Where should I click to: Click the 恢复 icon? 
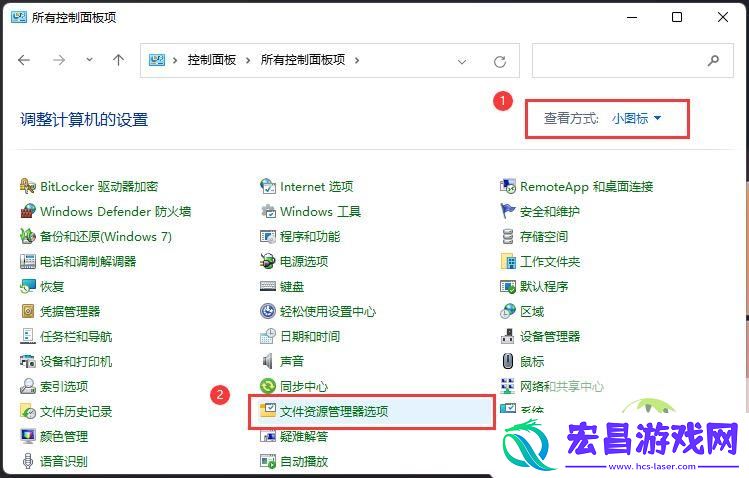coord(28,286)
